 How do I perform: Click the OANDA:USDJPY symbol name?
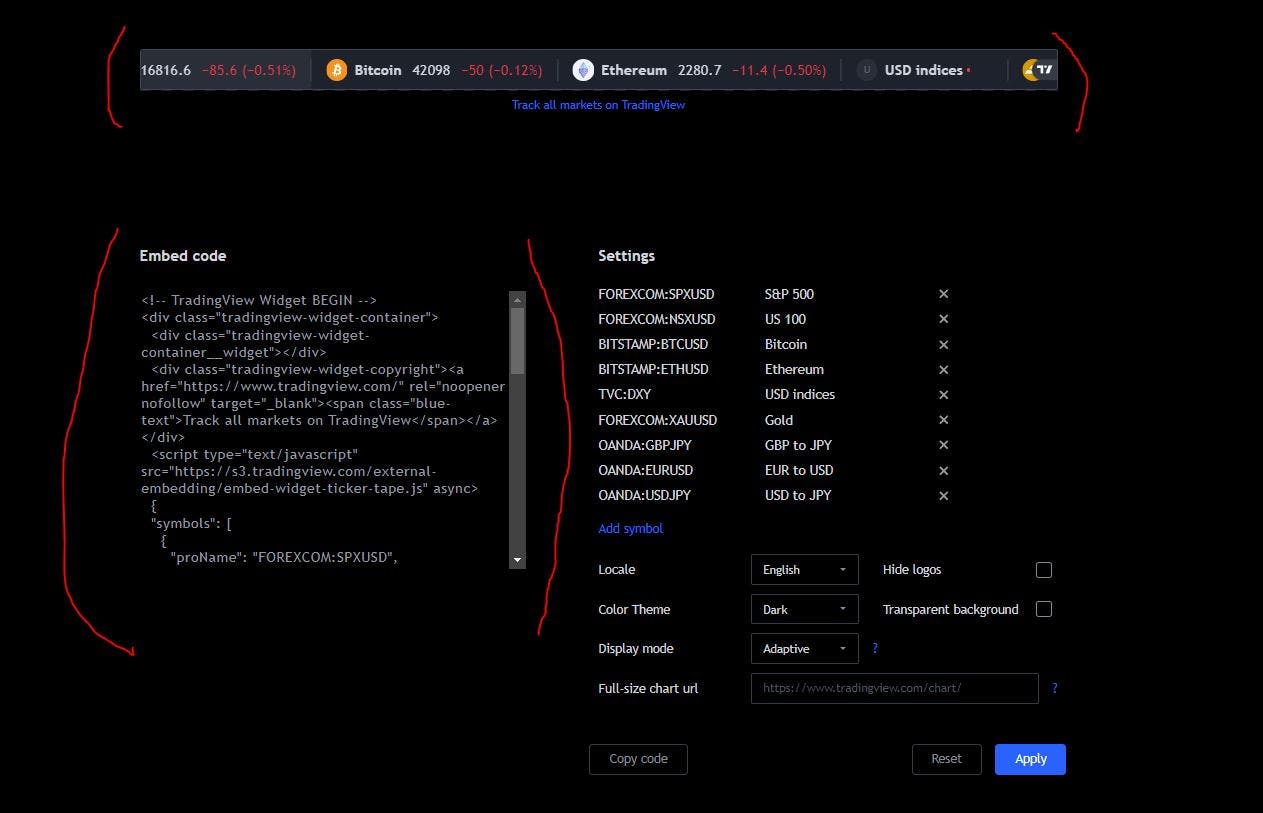pos(644,495)
